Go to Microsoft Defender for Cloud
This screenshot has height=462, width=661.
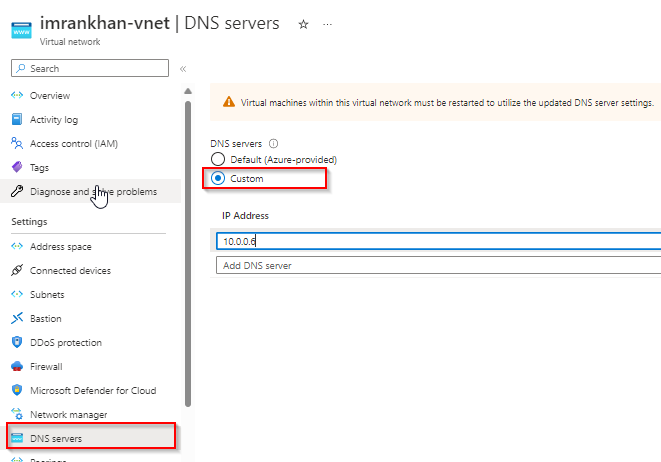pyautogui.click(x=93, y=391)
